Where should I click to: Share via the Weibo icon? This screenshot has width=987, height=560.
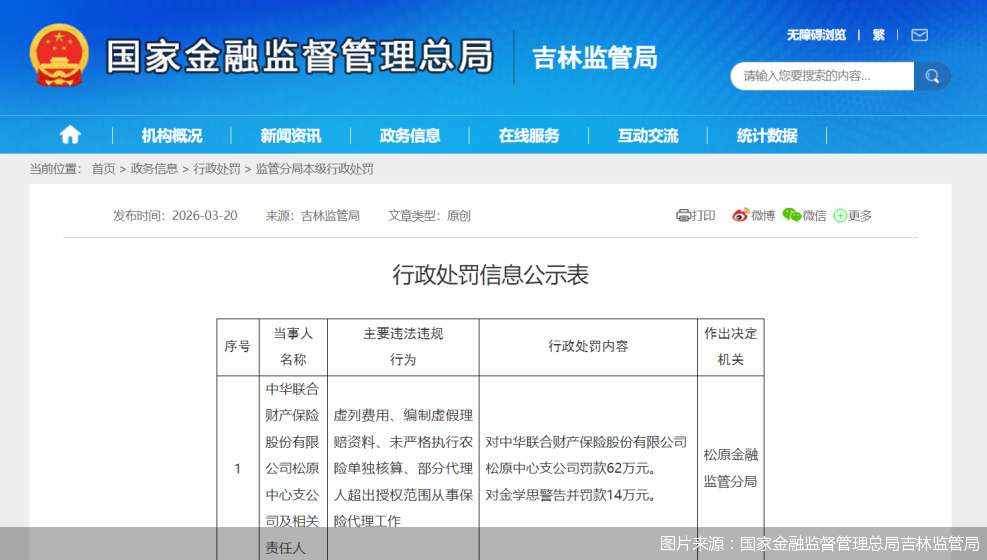(740, 215)
